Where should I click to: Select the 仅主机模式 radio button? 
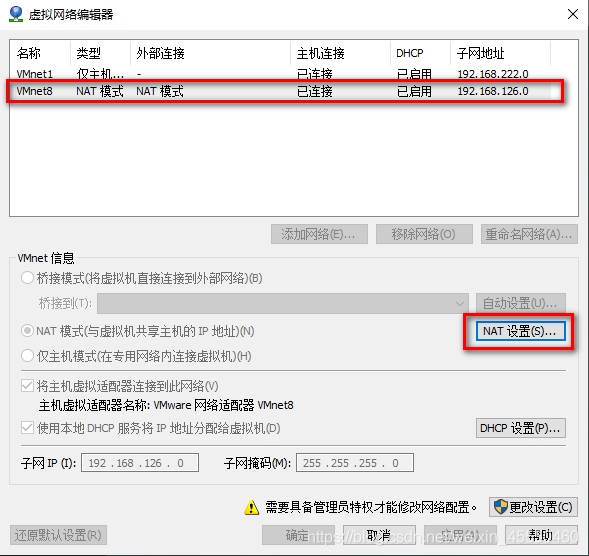pos(27,356)
